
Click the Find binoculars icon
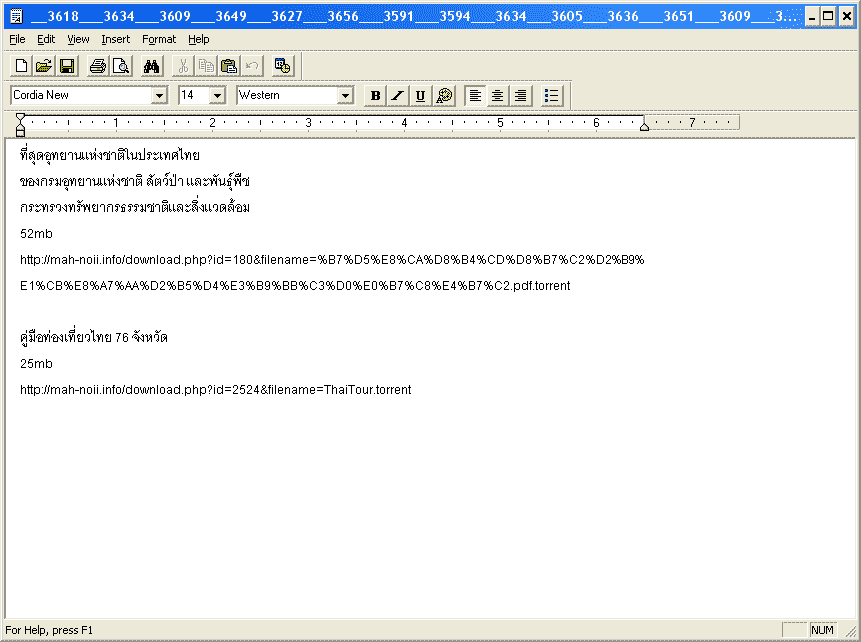tap(152, 66)
